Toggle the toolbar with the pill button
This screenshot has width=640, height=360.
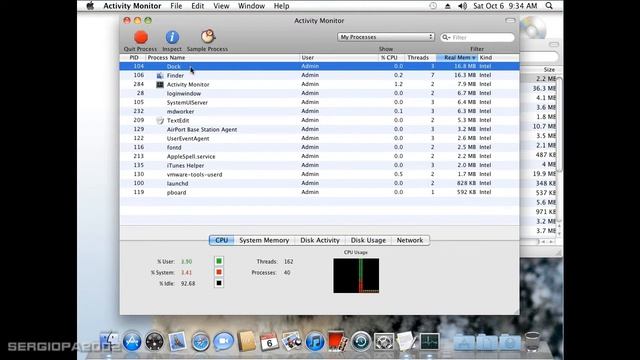510,20
